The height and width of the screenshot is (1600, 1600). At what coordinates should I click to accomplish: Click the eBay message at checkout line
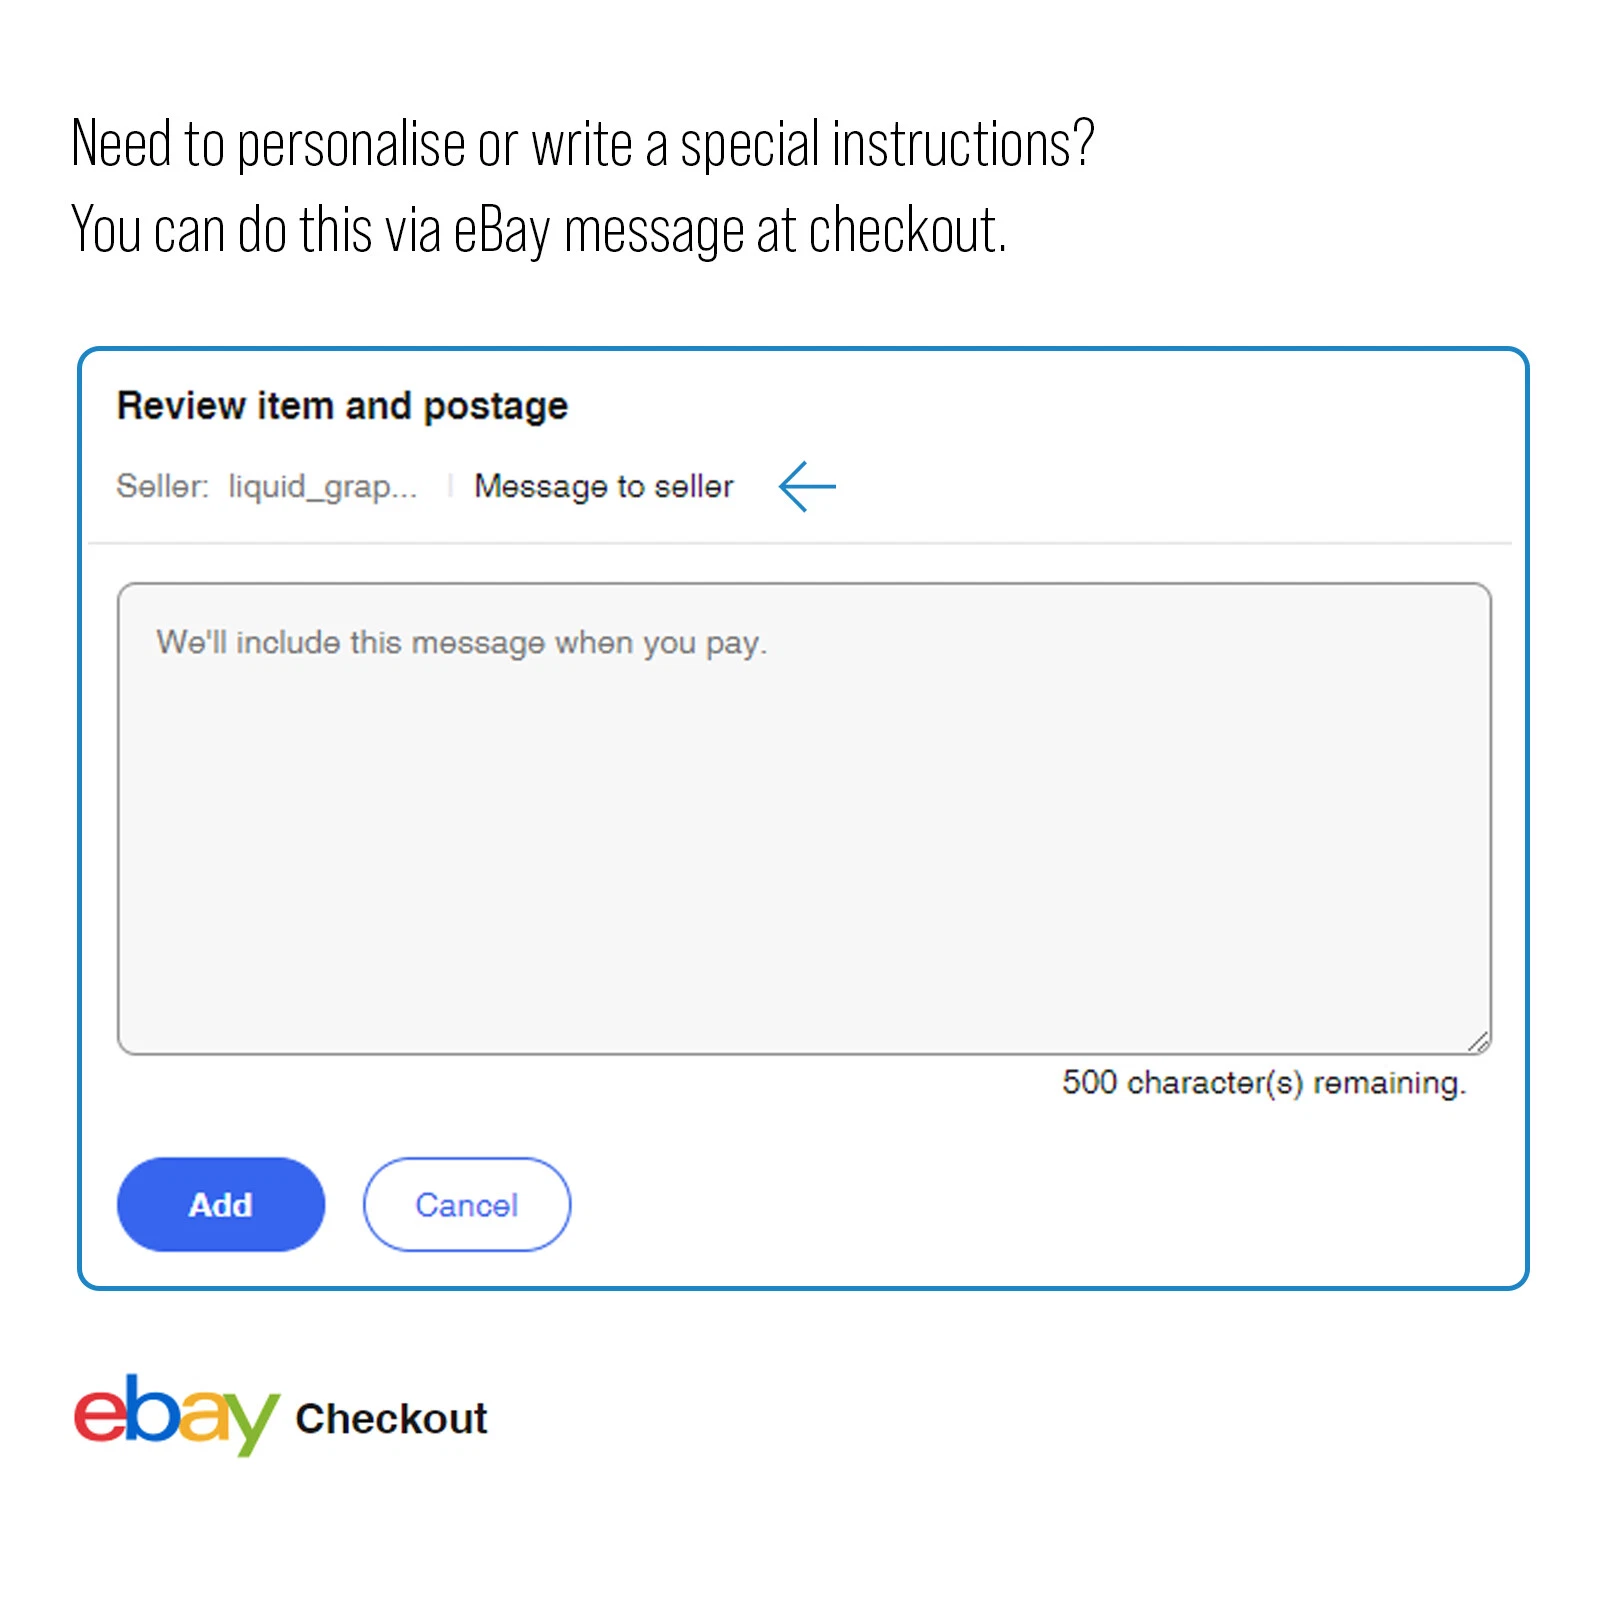tap(539, 231)
